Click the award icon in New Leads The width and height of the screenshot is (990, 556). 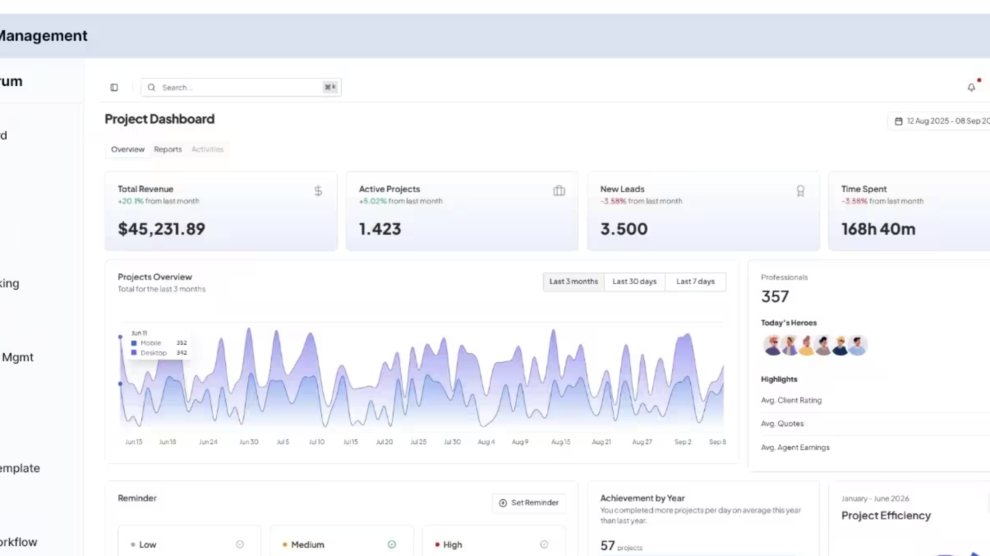coord(800,191)
